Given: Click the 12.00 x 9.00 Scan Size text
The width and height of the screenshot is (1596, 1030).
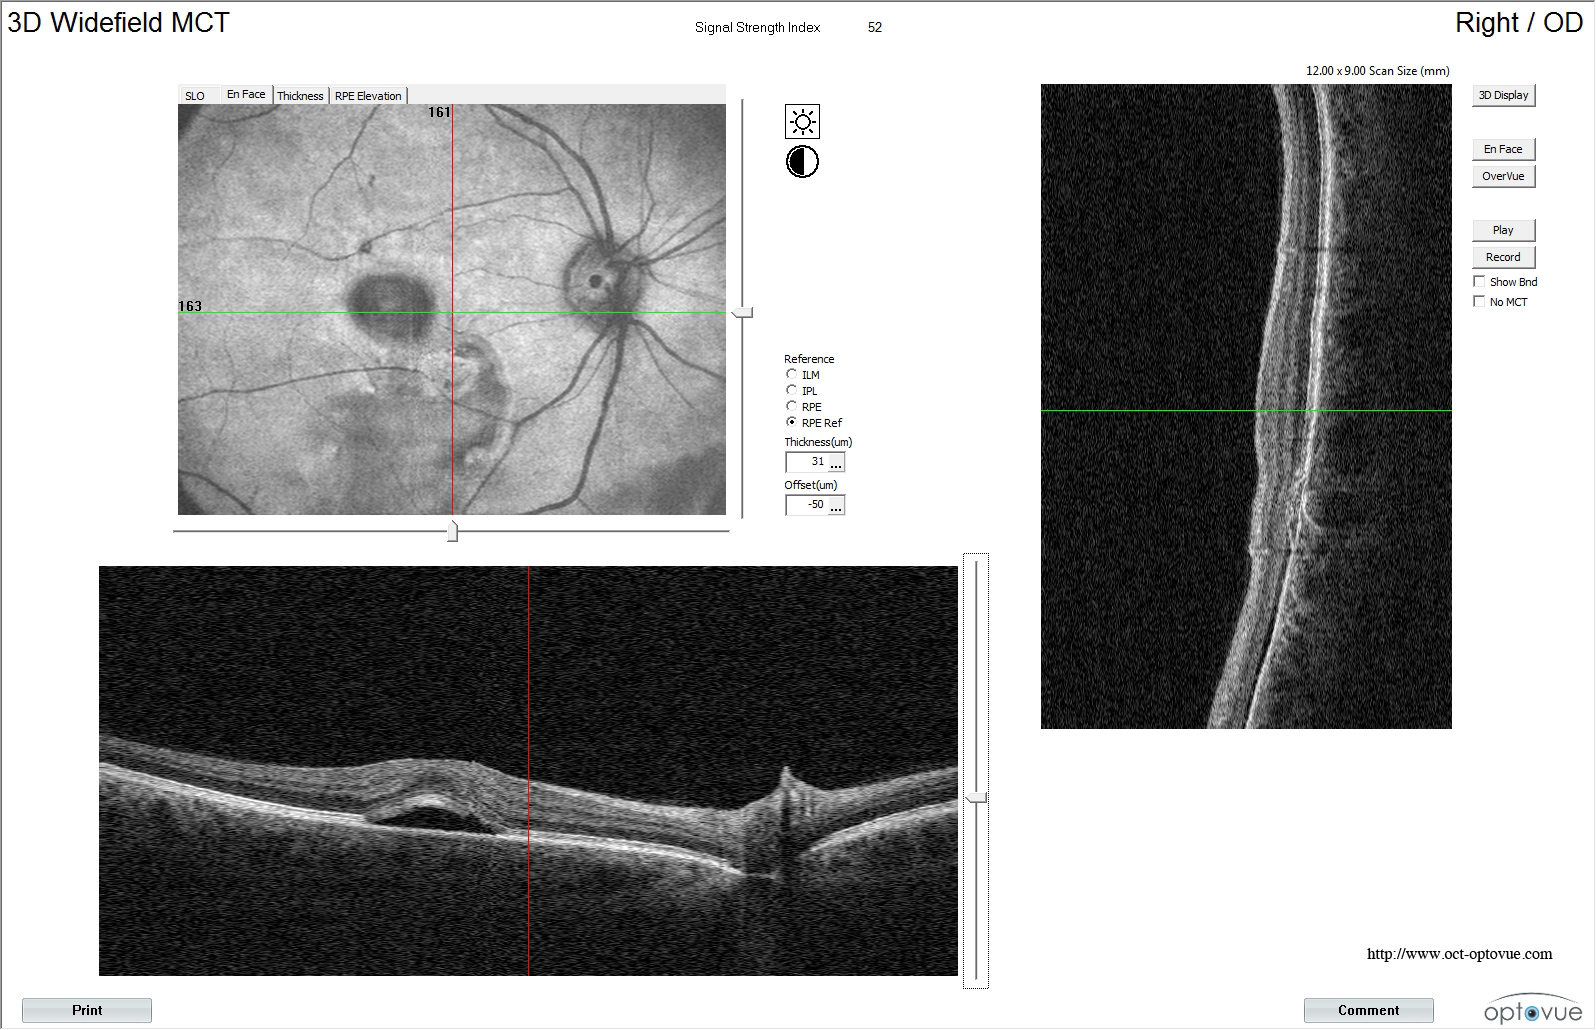Looking at the screenshot, I should tap(1377, 71).
